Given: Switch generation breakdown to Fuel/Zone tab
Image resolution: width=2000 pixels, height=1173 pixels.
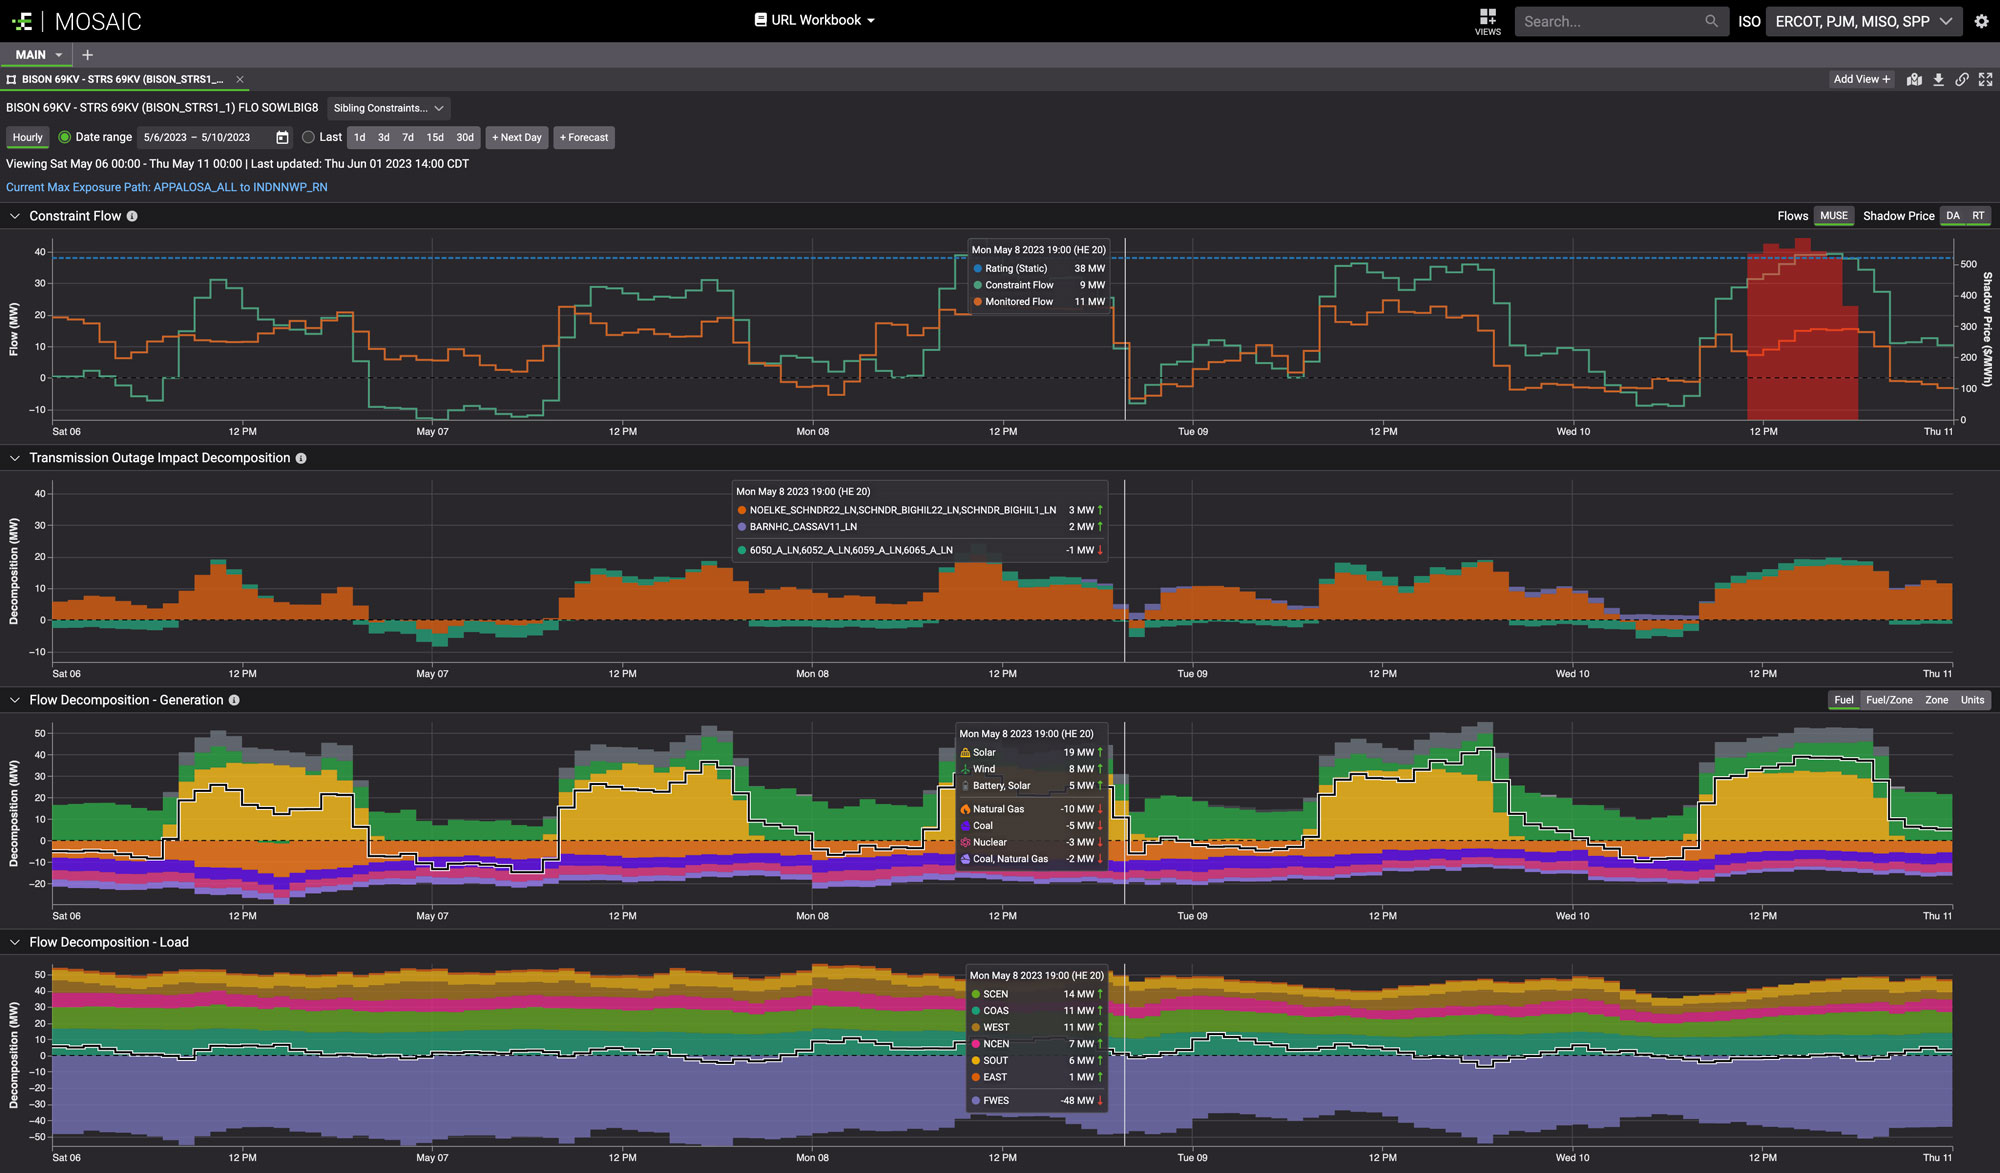Looking at the screenshot, I should [x=1888, y=700].
